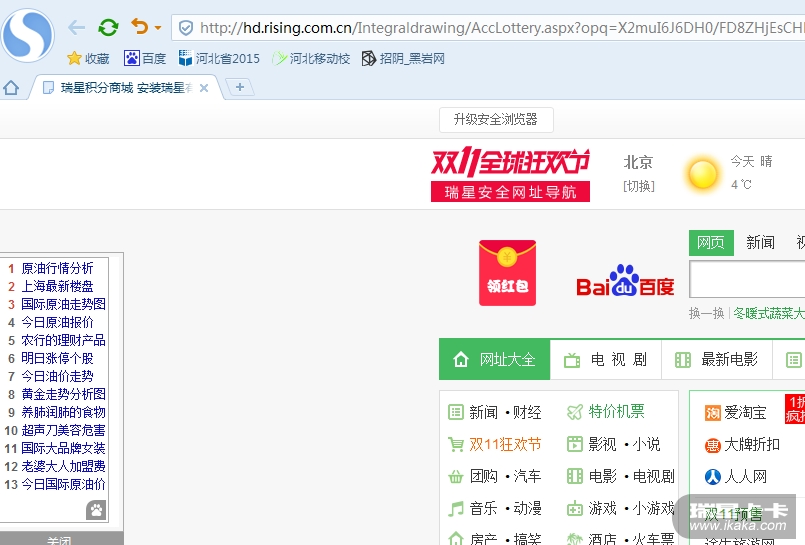
Task: Click 换一换 to refresh suggestions
Action: pos(706,313)
